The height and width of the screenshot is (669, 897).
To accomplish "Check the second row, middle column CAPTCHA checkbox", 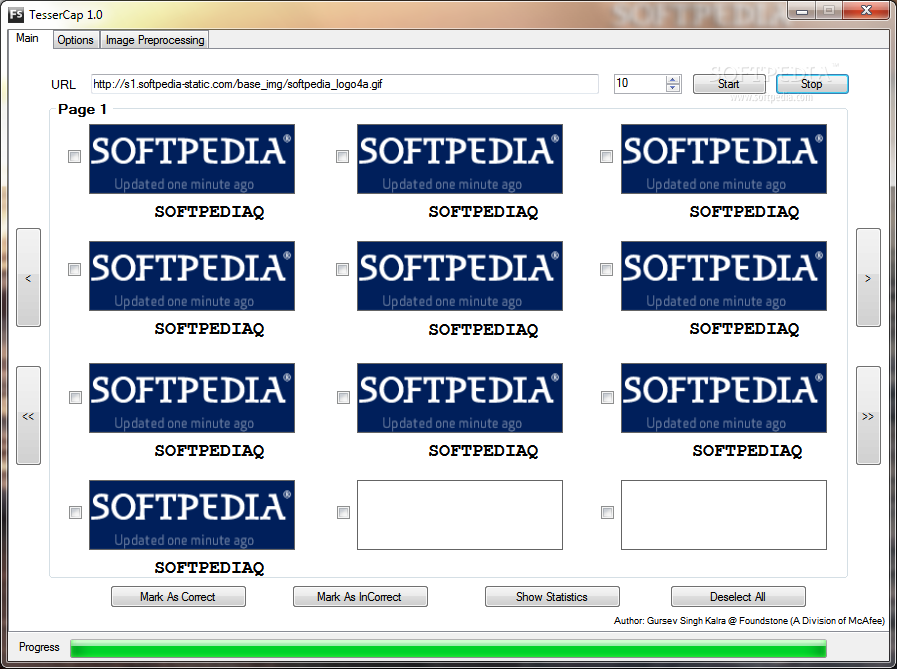I will click(x=342, y=269).
